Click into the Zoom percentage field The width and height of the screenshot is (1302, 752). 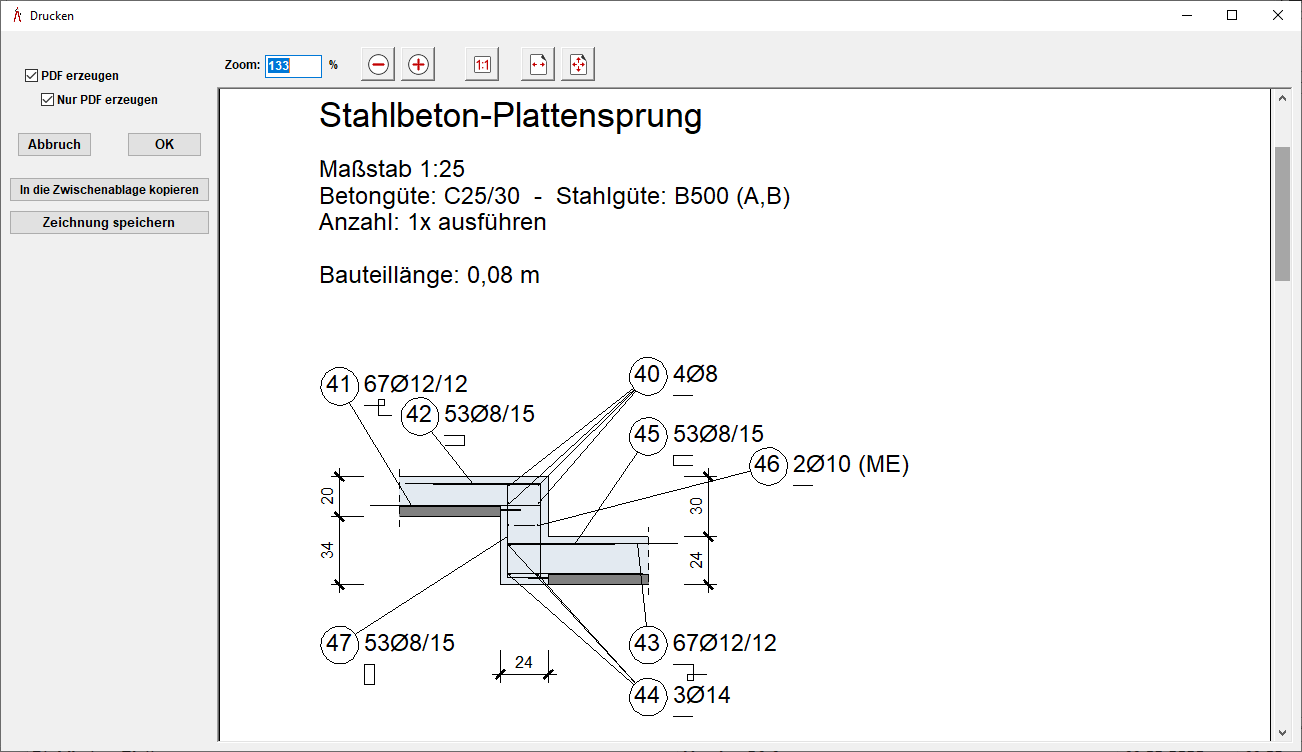click(293, 66)
